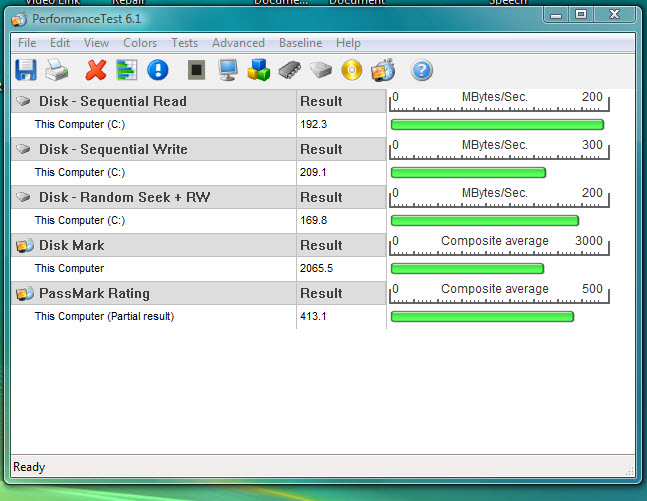This screenshot has width=647, height=501.
Task: Click the icon beside Disk Mark heading
Action: click(25, 245)
